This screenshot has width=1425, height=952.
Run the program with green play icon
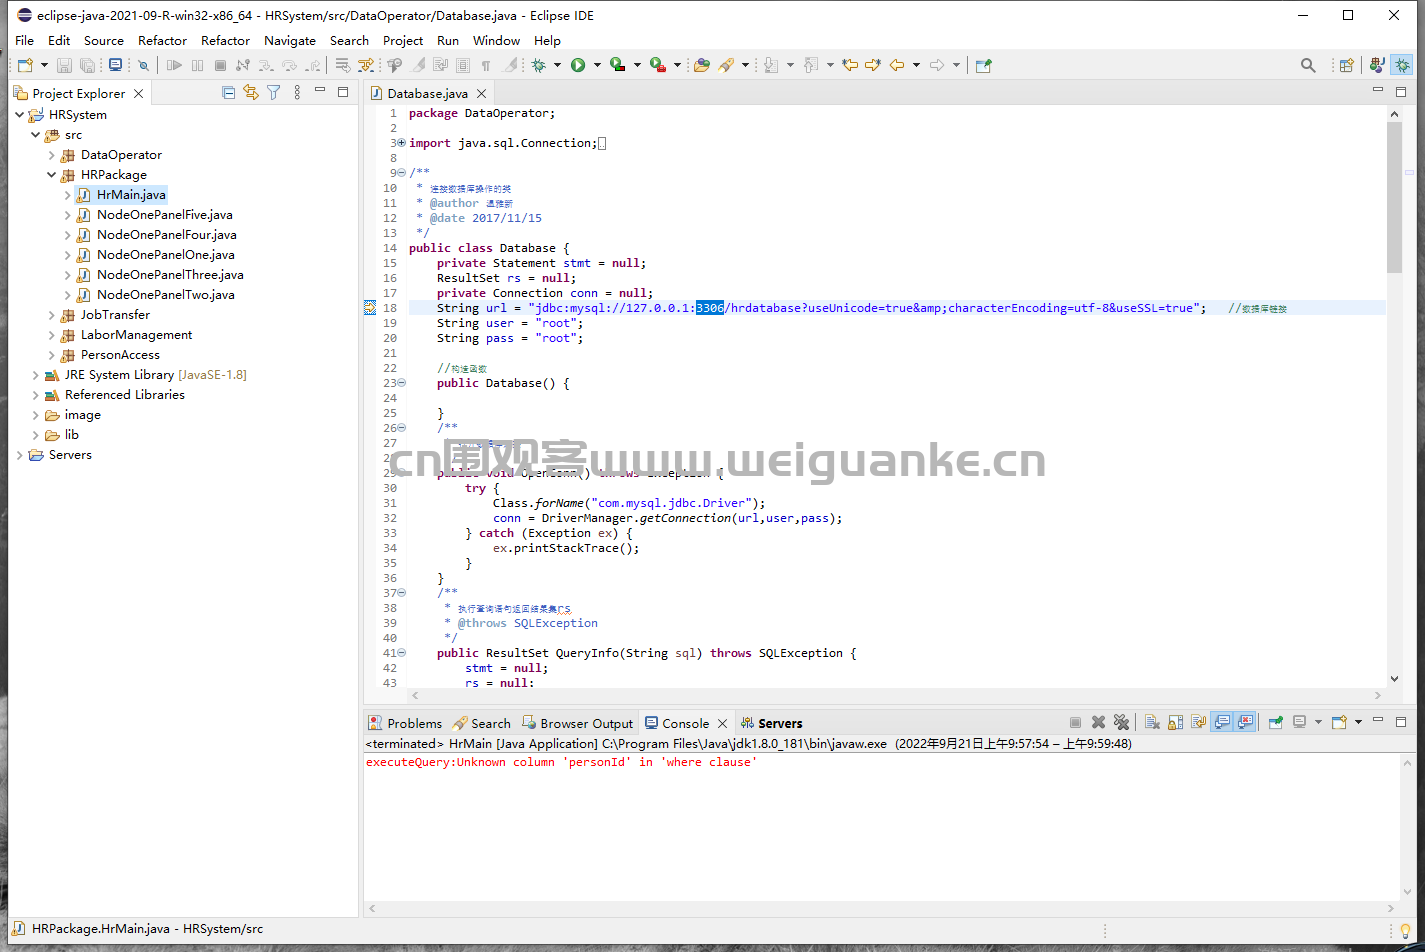tap(578, 65)
